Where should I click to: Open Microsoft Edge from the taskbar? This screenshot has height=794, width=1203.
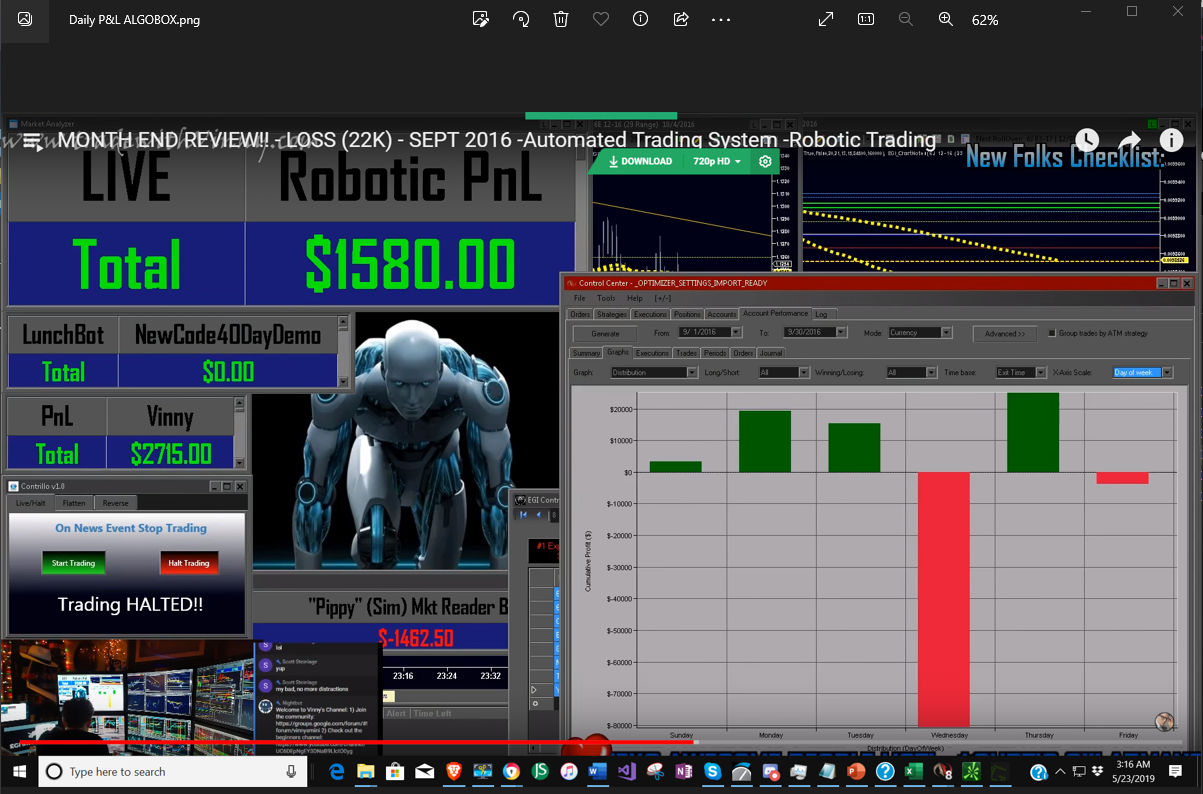337,772
